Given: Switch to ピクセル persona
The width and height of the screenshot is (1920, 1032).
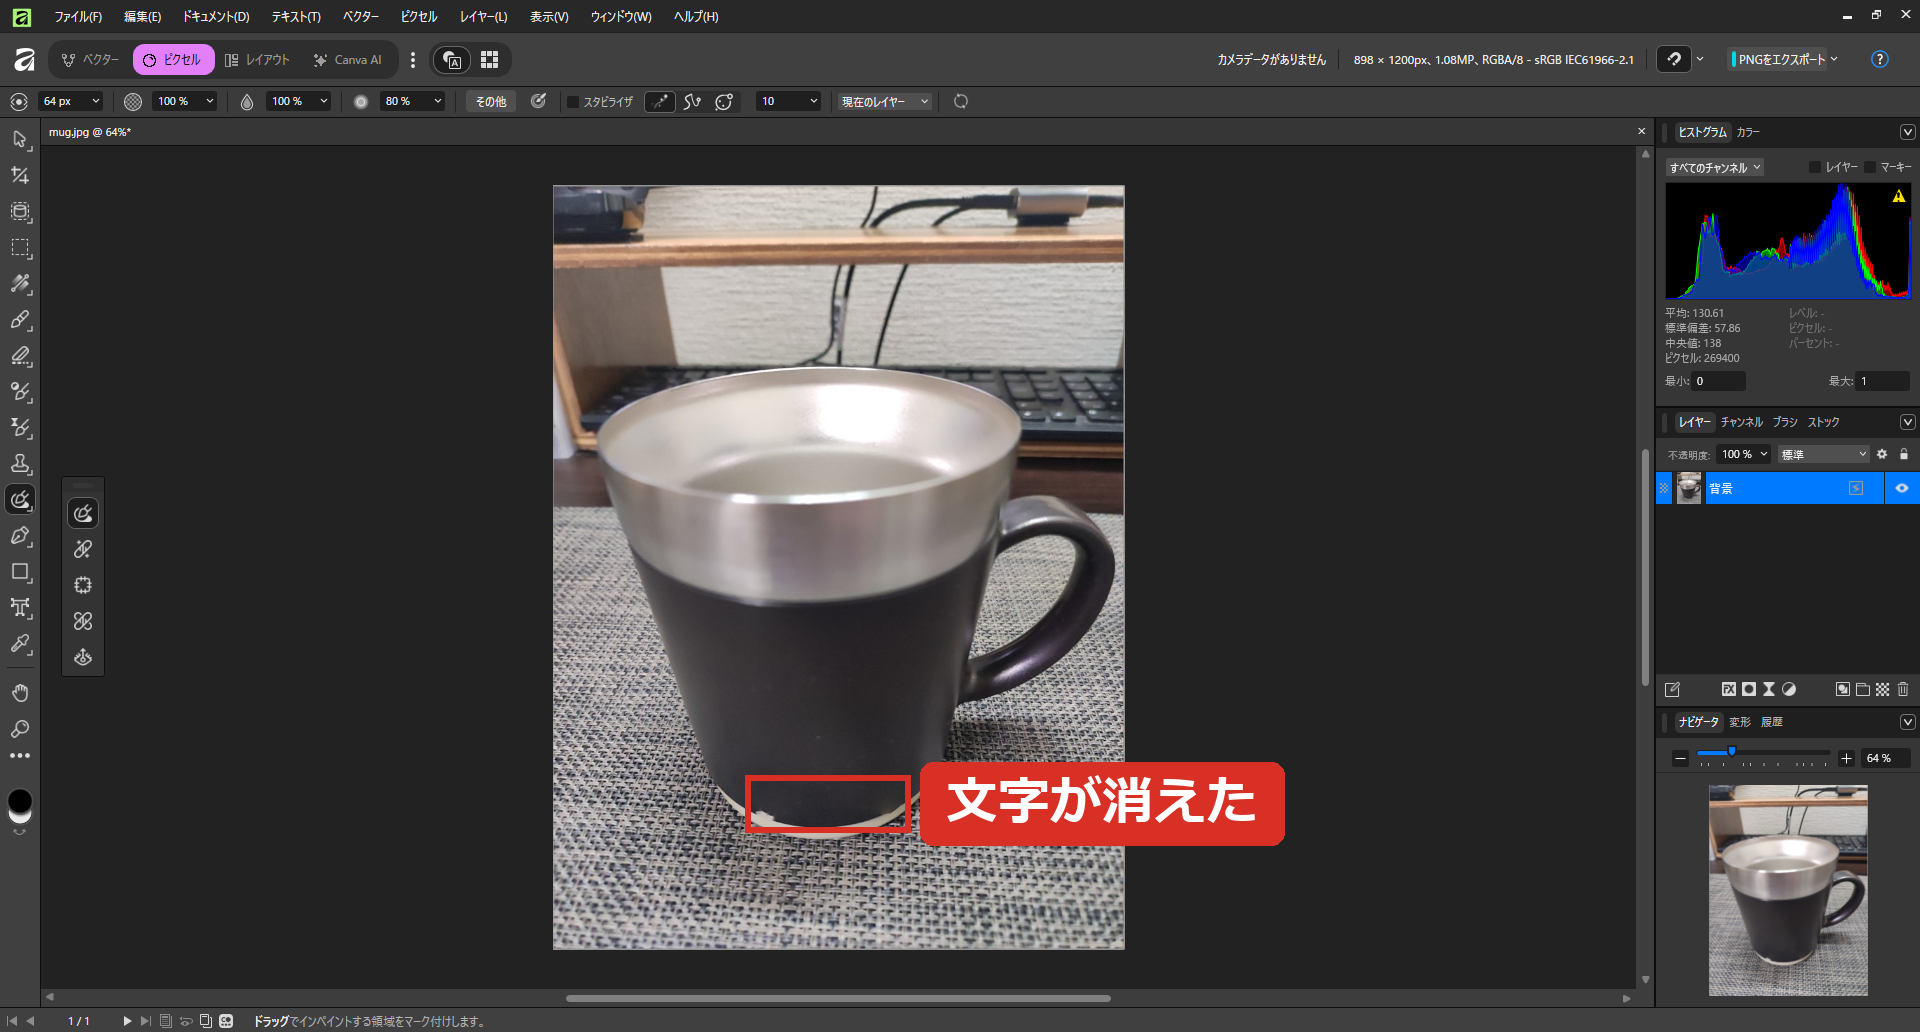Looking at the screenshot, I should 174,60.
